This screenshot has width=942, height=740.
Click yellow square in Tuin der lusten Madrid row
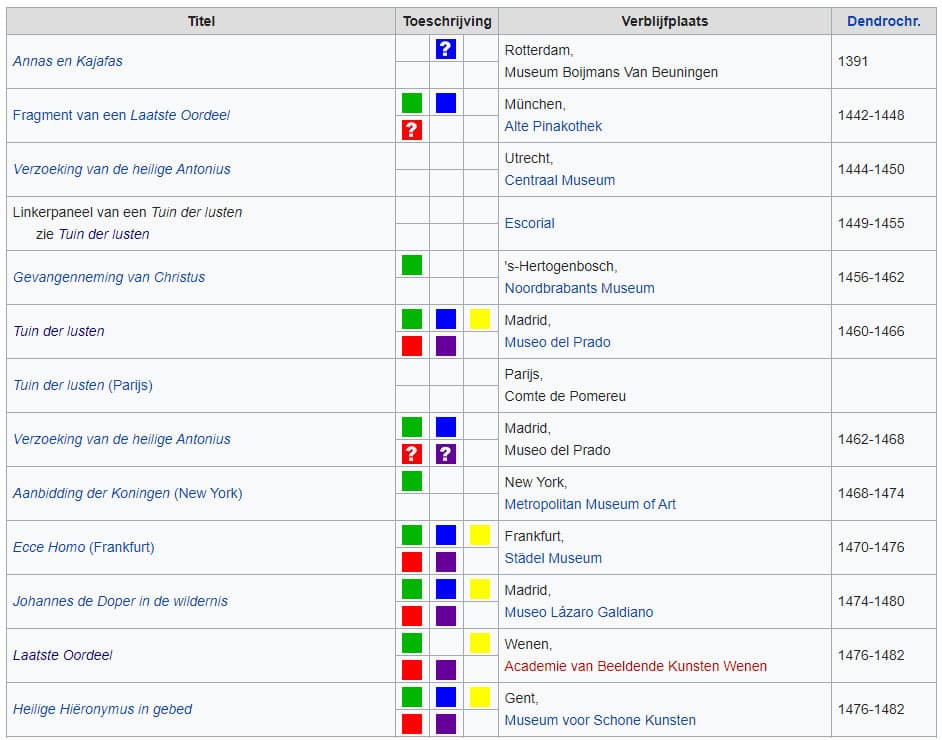click(x=480, y=319)
